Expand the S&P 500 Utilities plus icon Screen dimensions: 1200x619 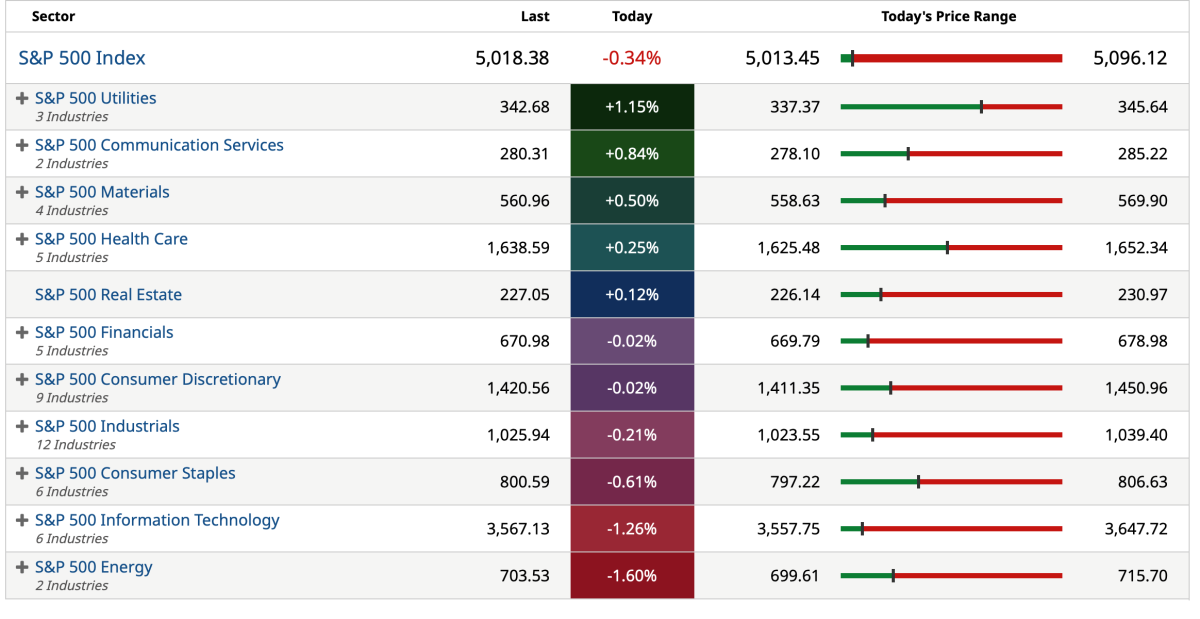pos(22,98)
